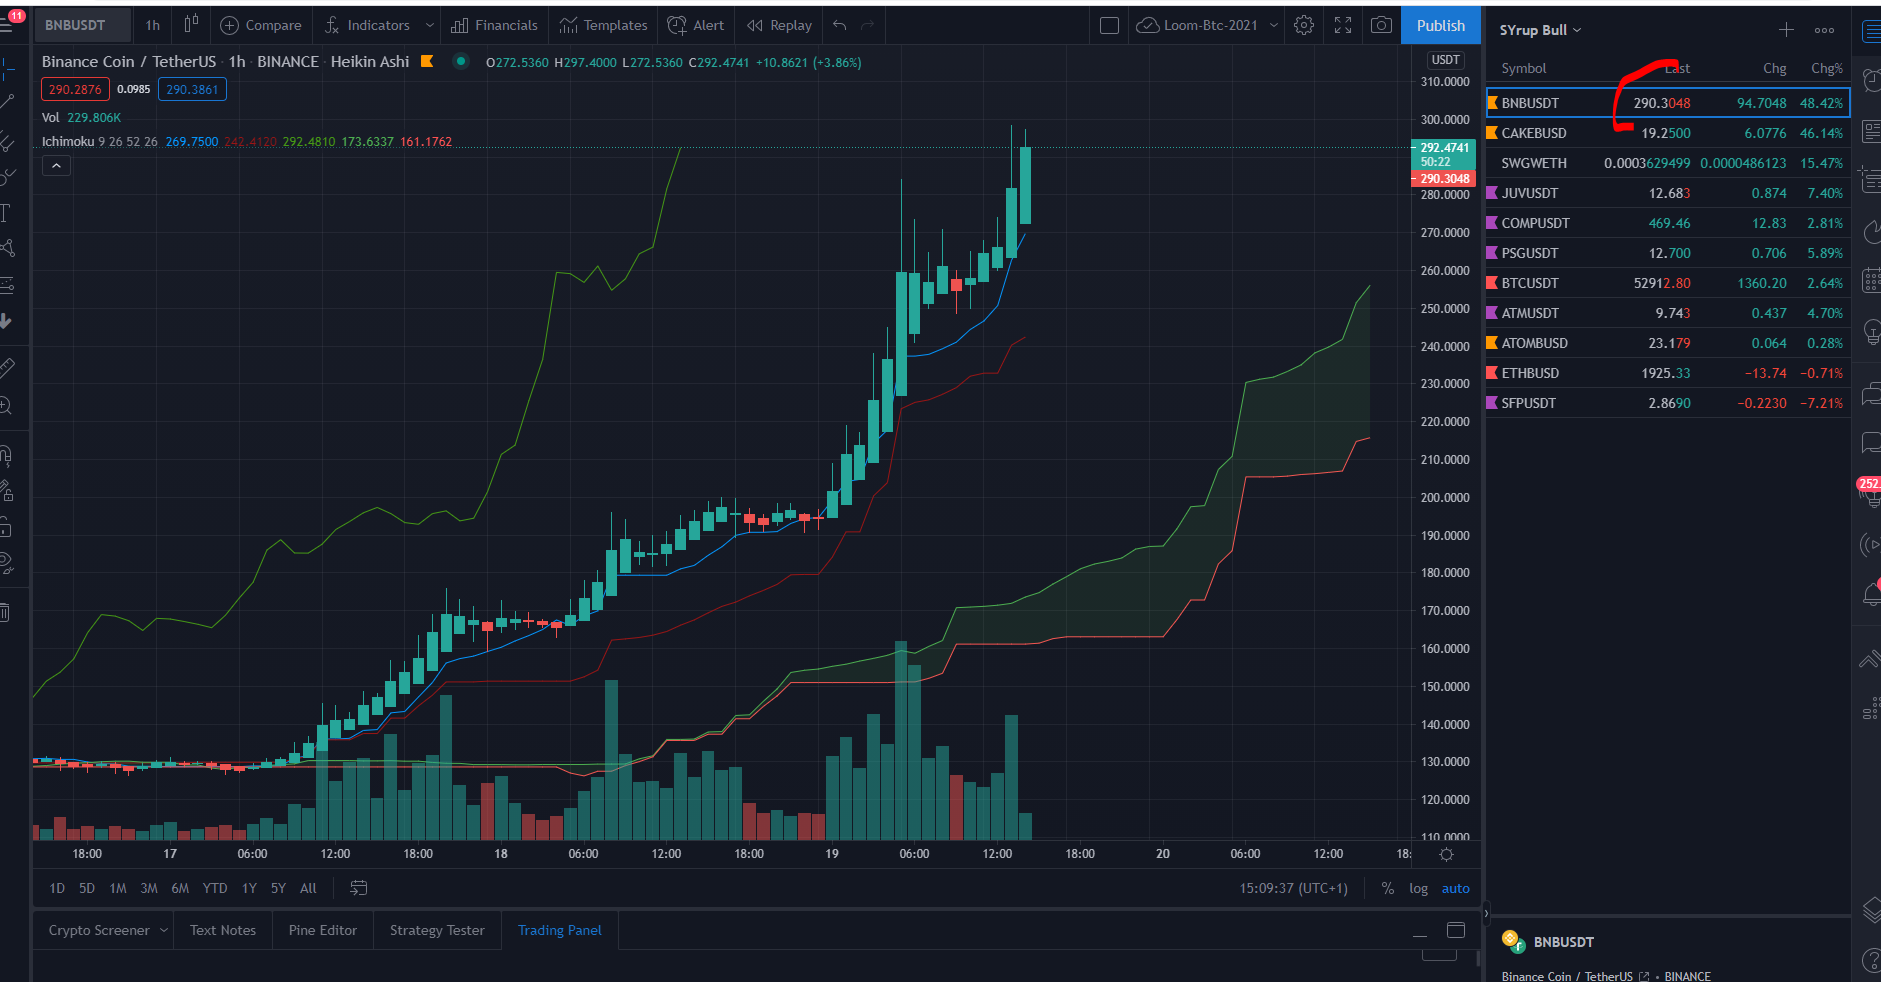Open the go-to-date calendar icon
The width and height of the screenshot is (1881, 982).
[x=359, y=888]
